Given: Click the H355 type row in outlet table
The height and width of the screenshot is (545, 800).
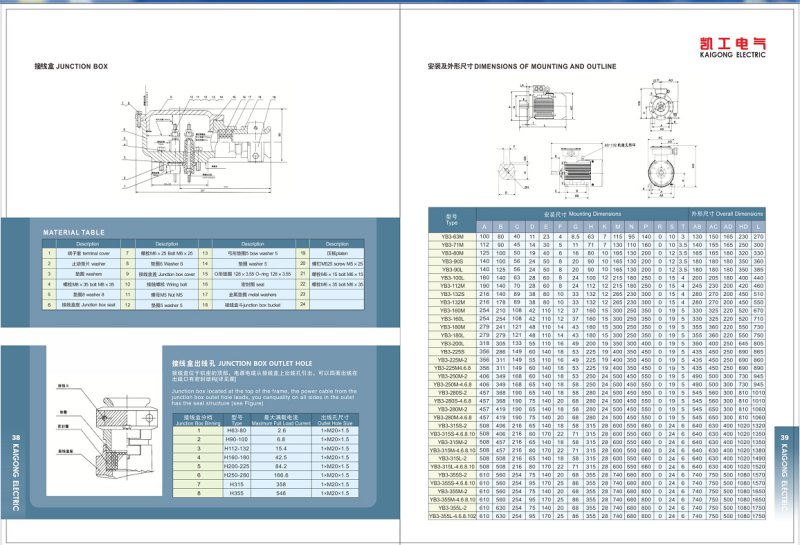Looking at the screenshot, I should point(237,495).
